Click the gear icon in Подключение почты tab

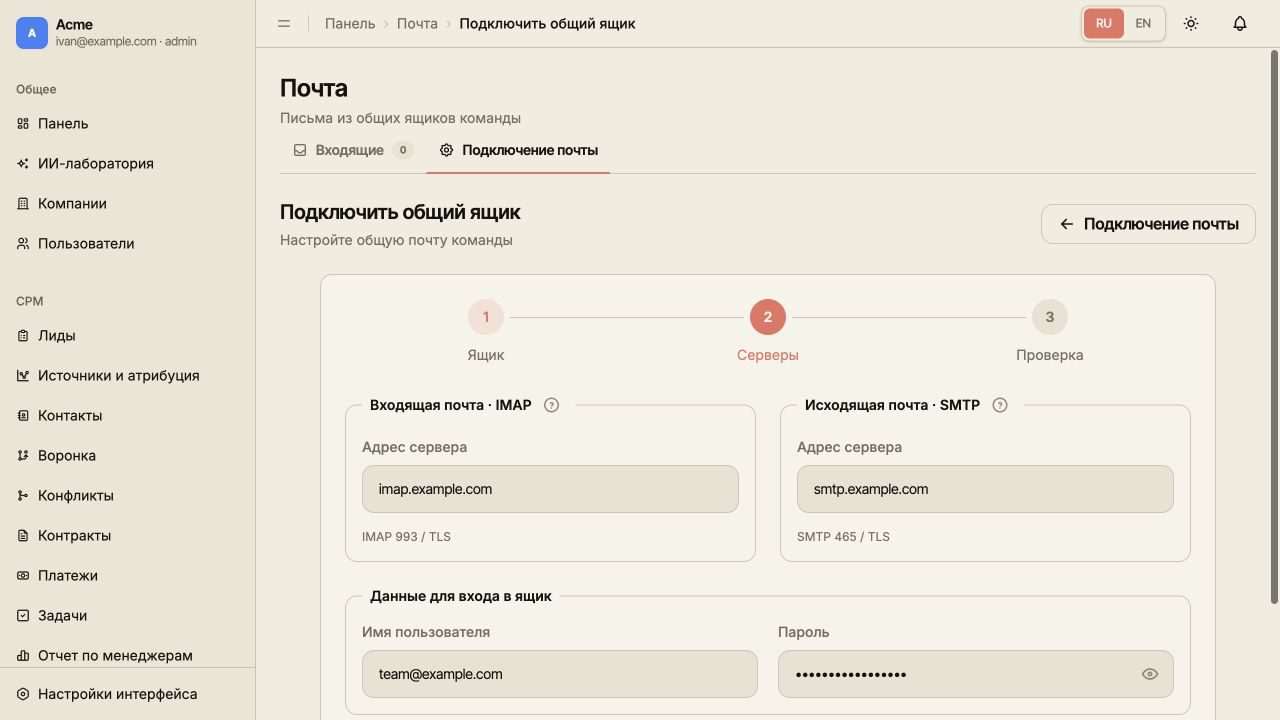447,150
